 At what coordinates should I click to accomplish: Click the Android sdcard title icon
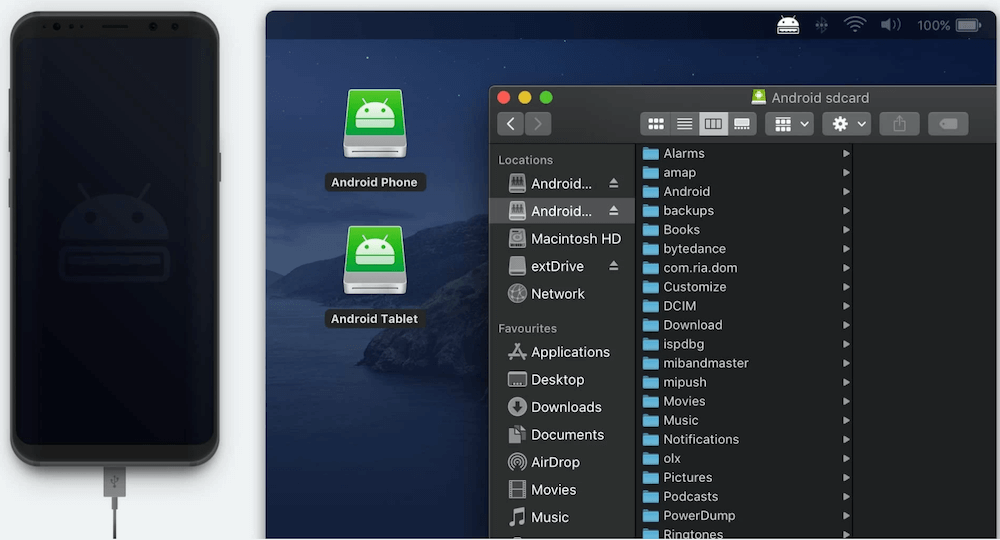point(758,97)
